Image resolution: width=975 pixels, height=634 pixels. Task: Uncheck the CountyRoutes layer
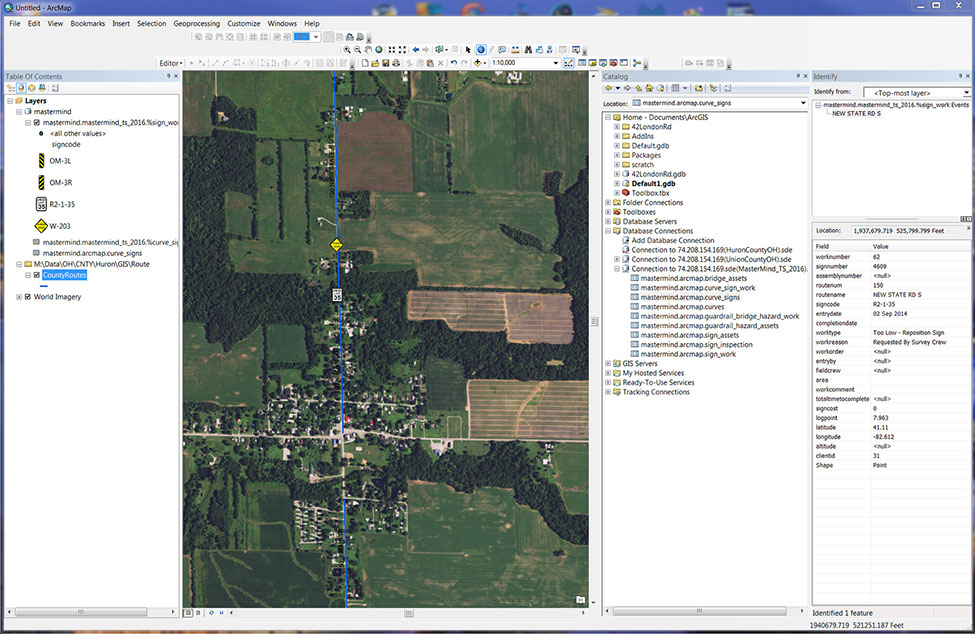(37, 274)
